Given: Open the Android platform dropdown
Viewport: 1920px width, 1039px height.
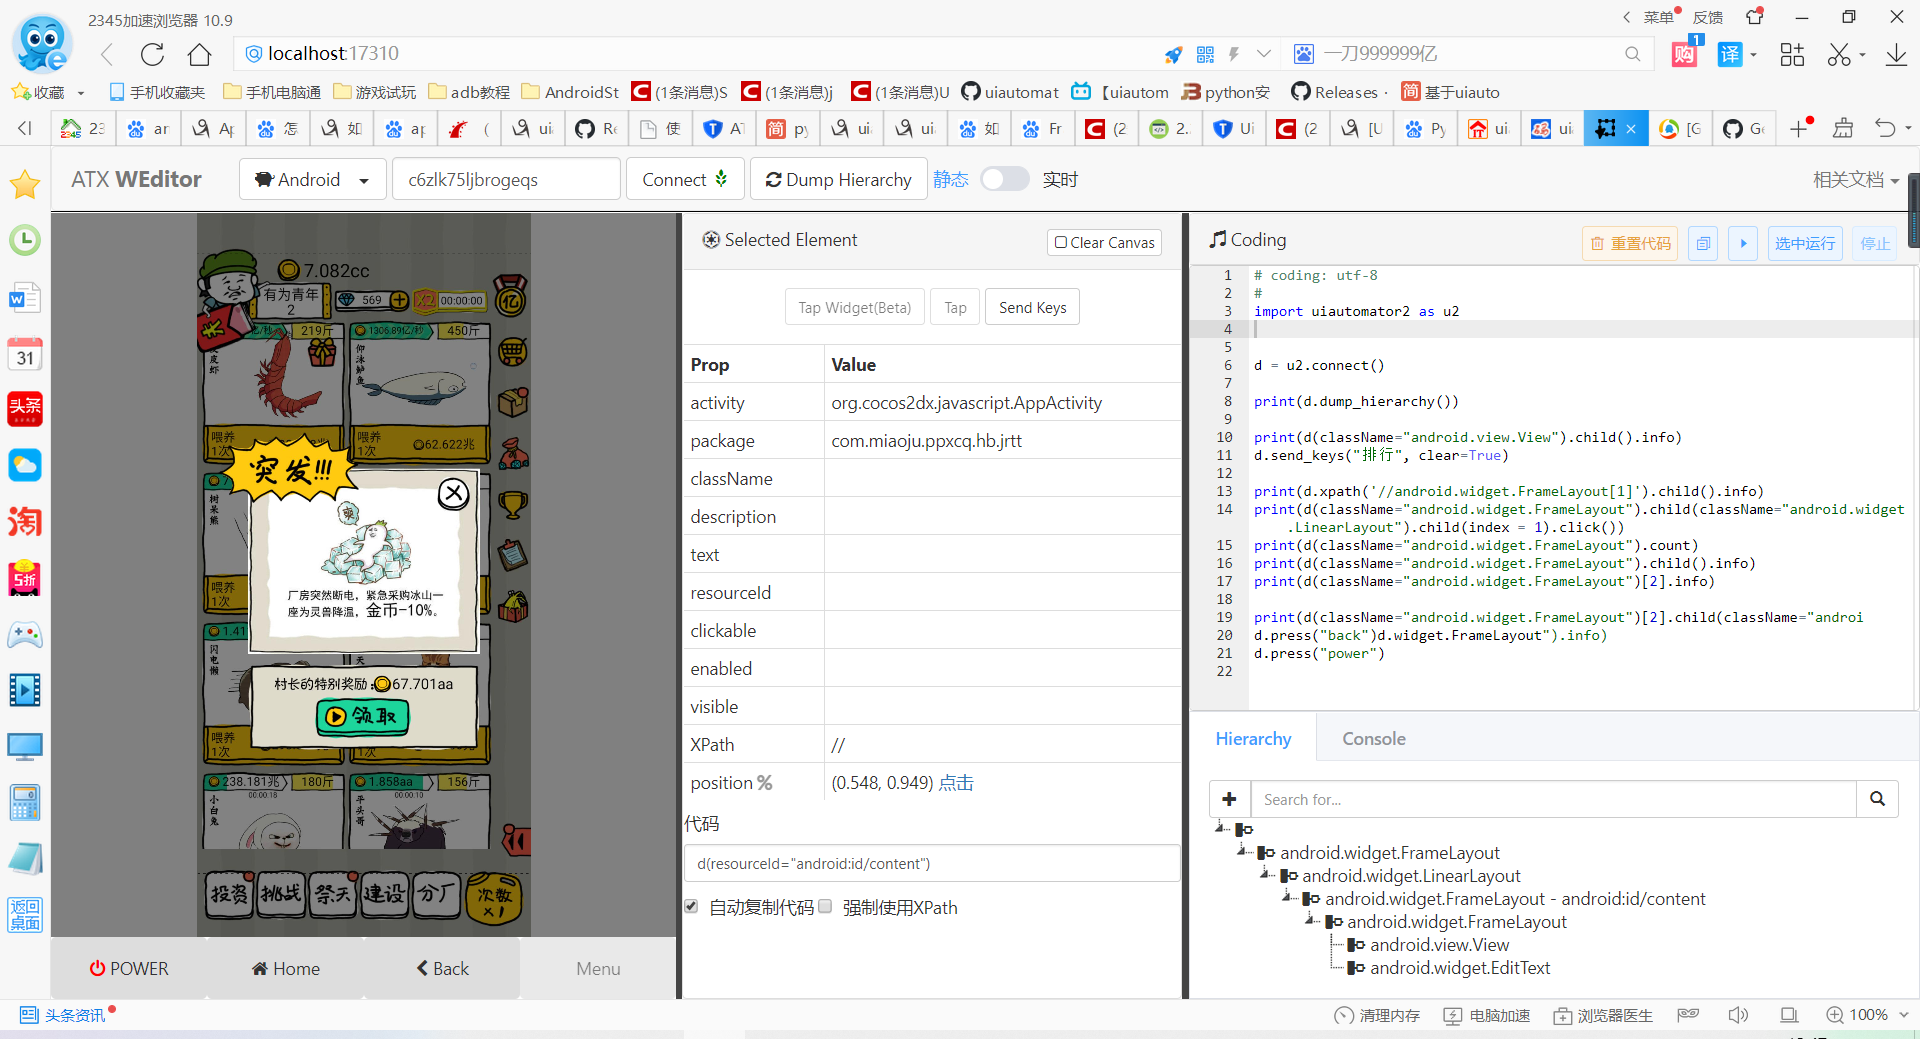Looking at the screenshot, I should (312, 179).
